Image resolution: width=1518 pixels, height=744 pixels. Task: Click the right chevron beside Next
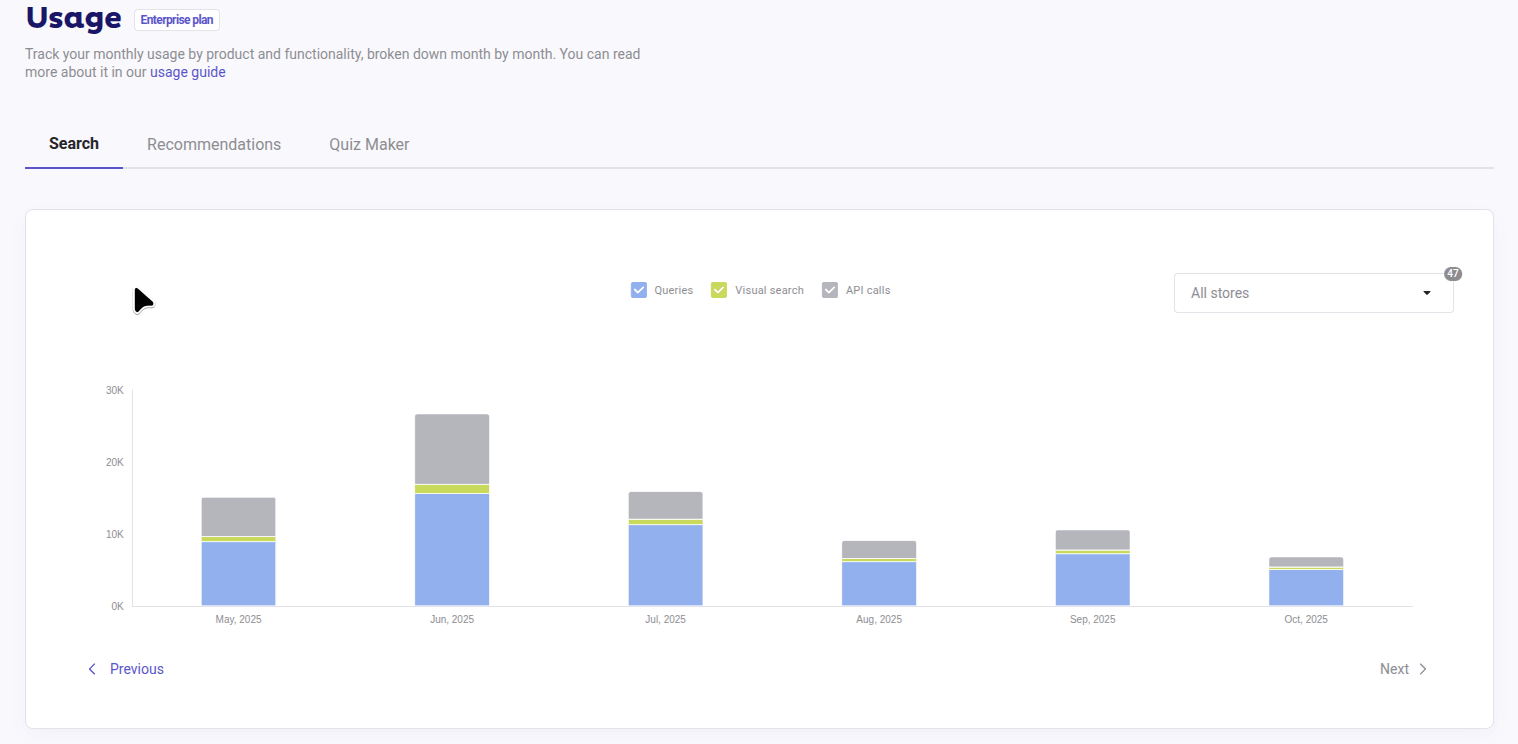pyautogui.click(x=1423, y=669)
